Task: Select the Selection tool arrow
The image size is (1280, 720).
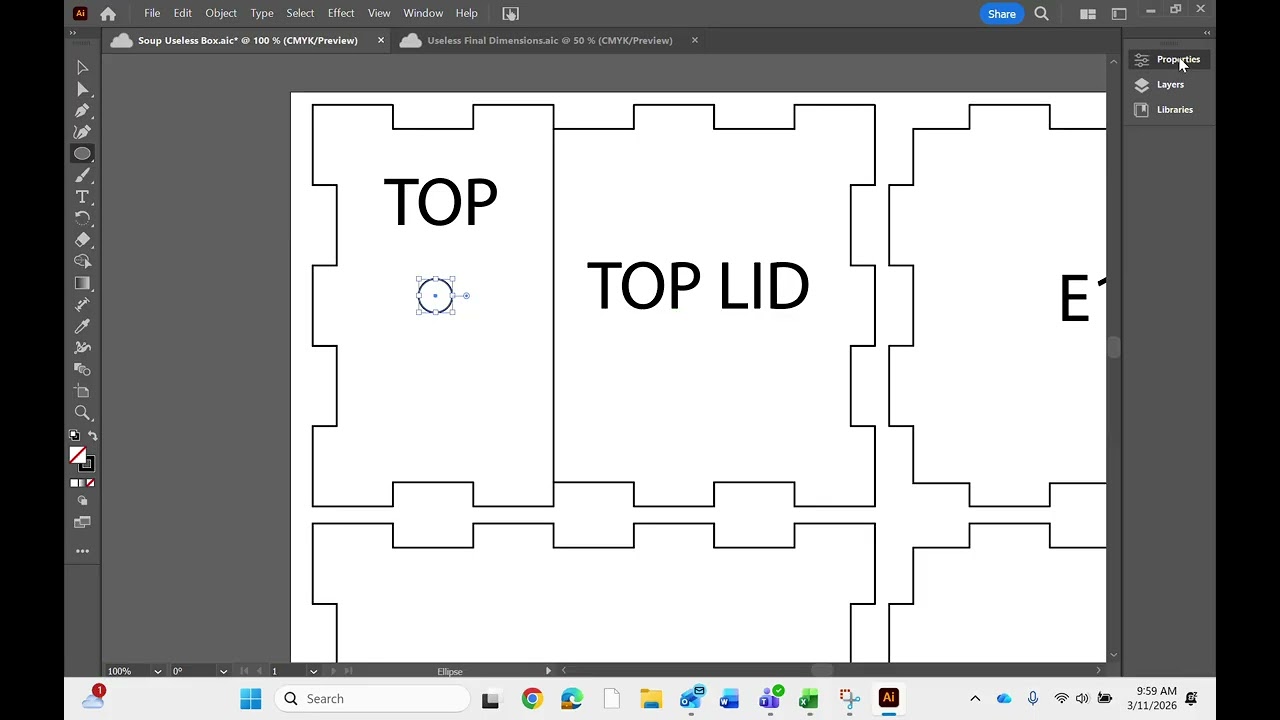Action: (82, 67)
